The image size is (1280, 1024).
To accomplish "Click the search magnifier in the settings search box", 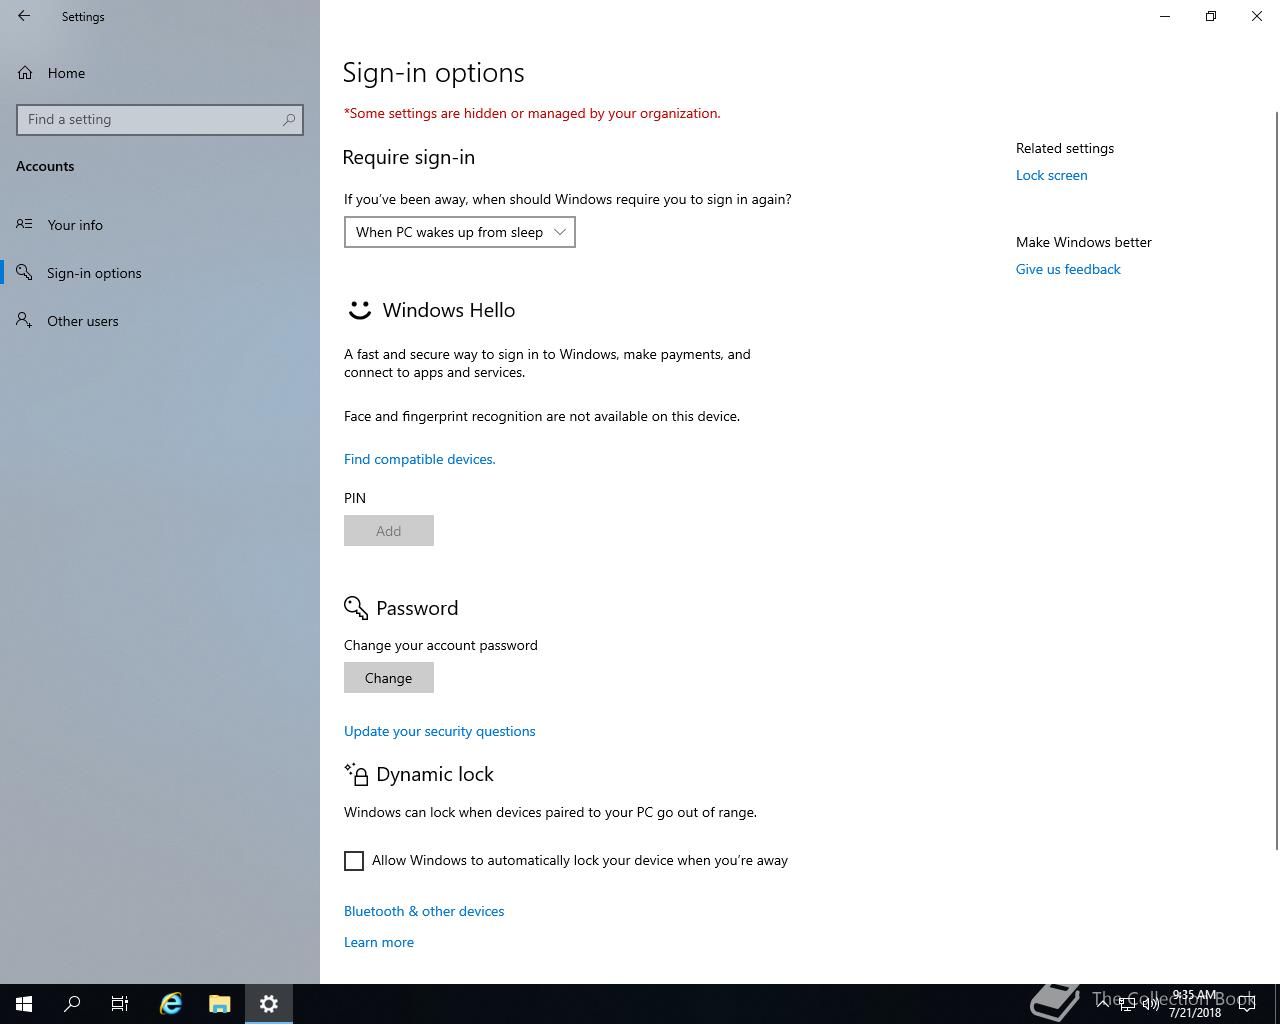I will [289, 119].
